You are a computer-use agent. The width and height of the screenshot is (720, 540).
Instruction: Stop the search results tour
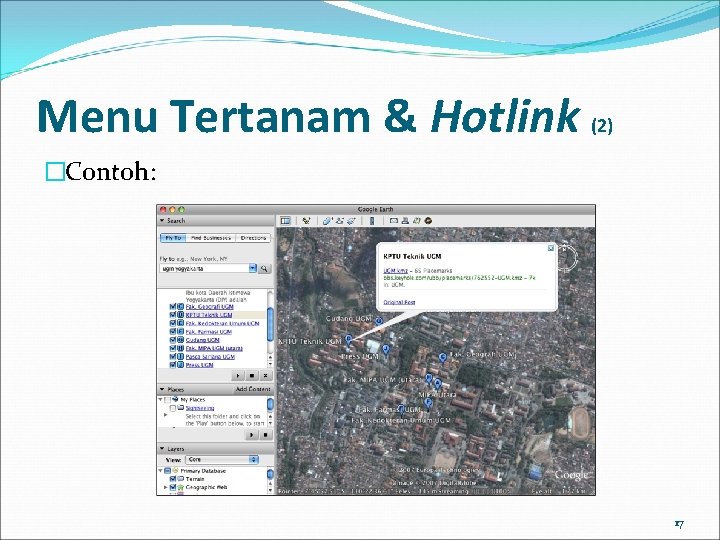pos(252,376)
